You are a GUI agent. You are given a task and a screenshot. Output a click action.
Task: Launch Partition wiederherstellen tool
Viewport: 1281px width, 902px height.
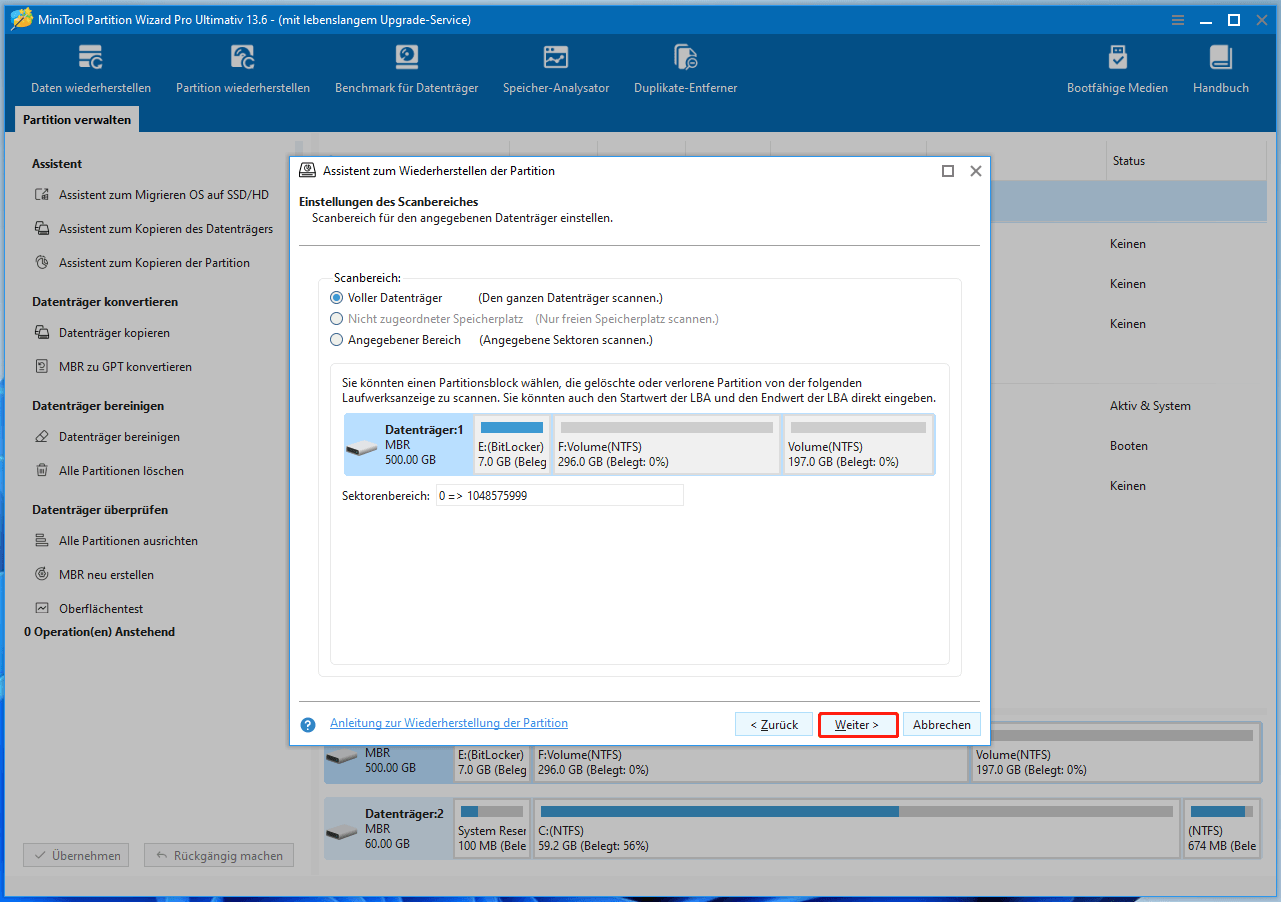click(x=242, y=70)
